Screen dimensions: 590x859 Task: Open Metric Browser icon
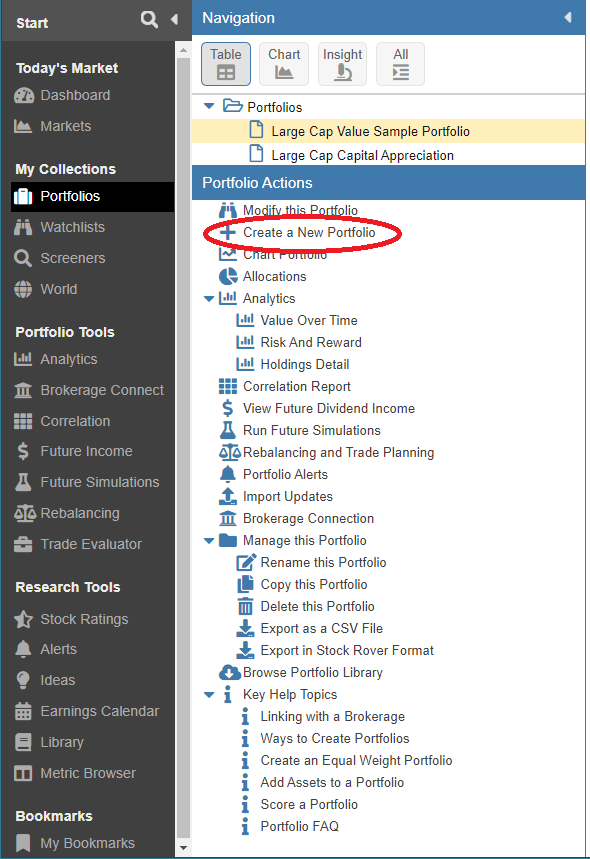(x=23, y=773)
